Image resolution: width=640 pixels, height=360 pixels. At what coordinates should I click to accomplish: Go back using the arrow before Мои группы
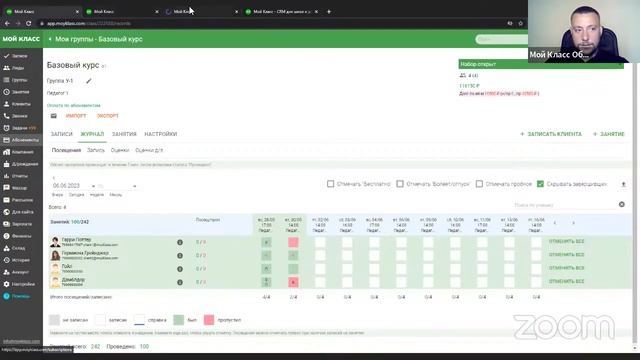(50, 39)
